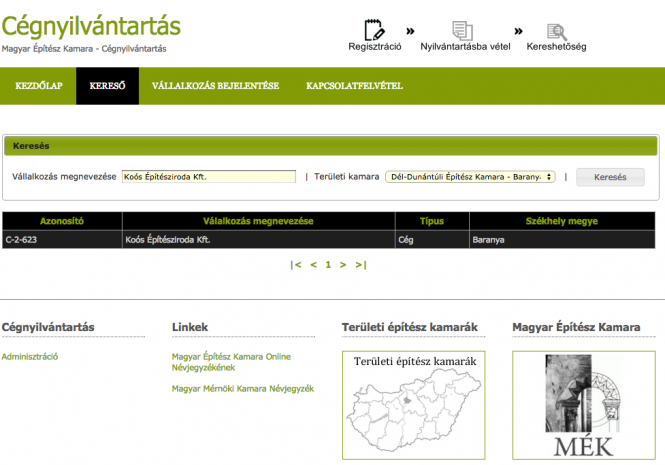This screenshot has width=665, height=465.
Task: Click the Területi építész kamarák map image
Action: click(414, 405)
